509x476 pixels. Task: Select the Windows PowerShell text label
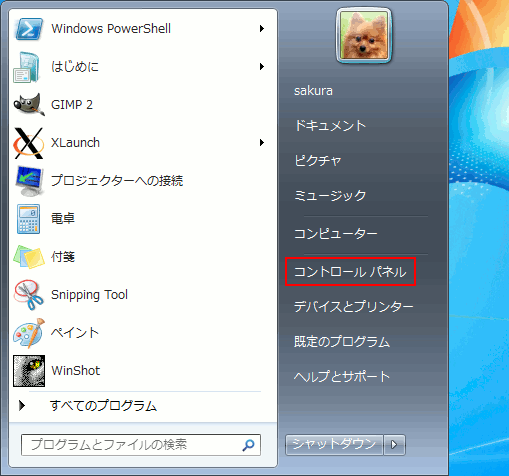111,29
